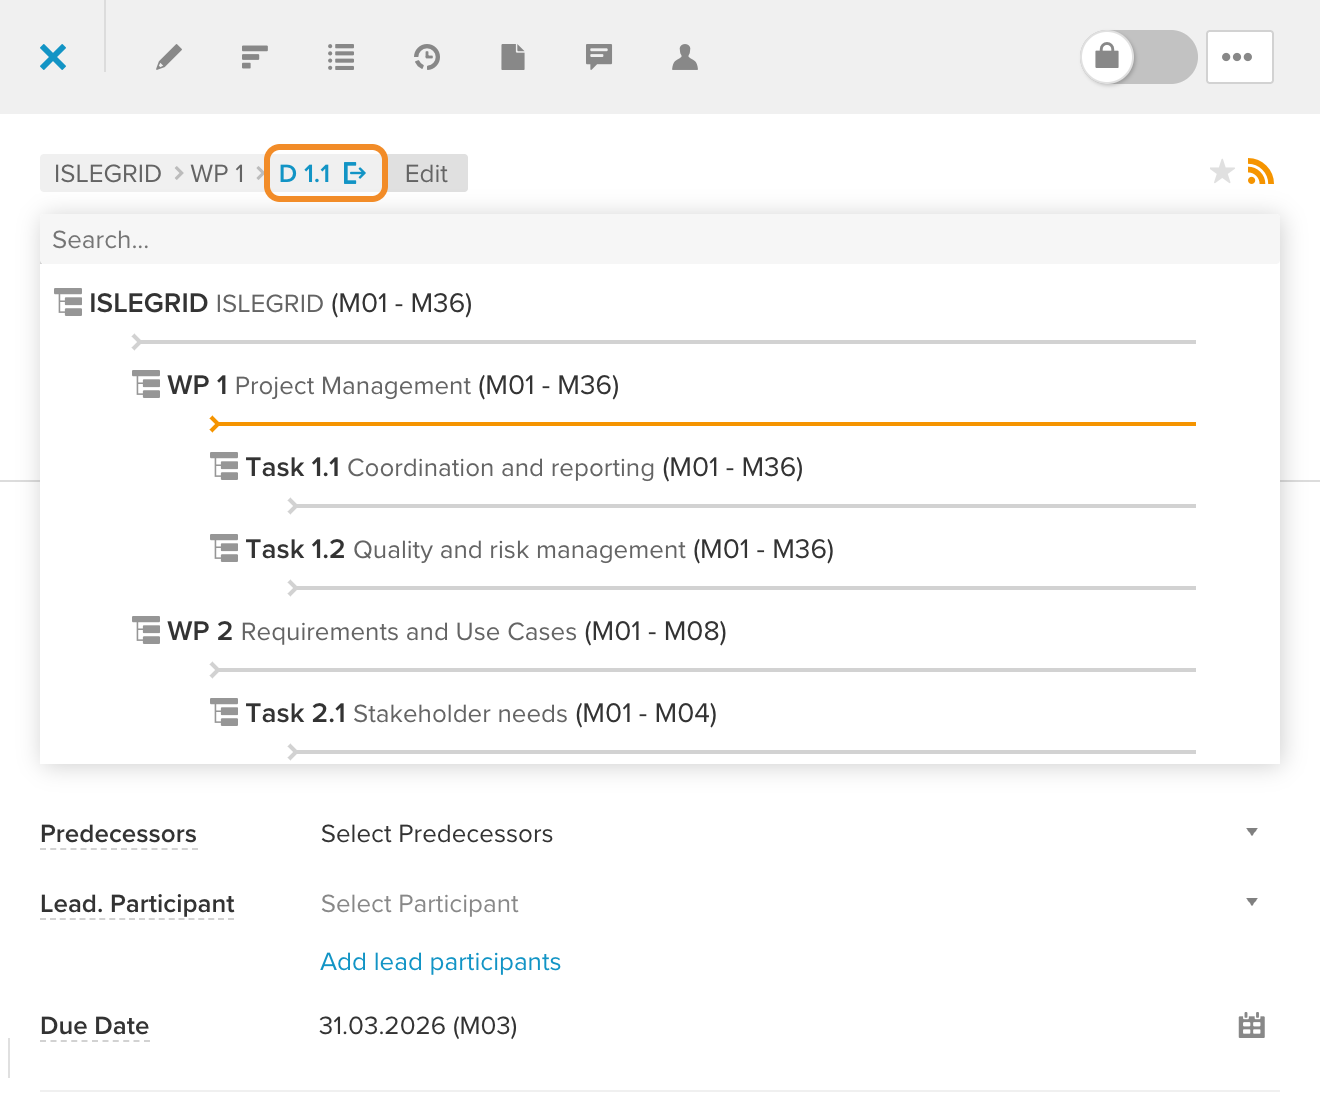Focus the Search... field
The image size is (1320, 1120).
coord(660,240)
